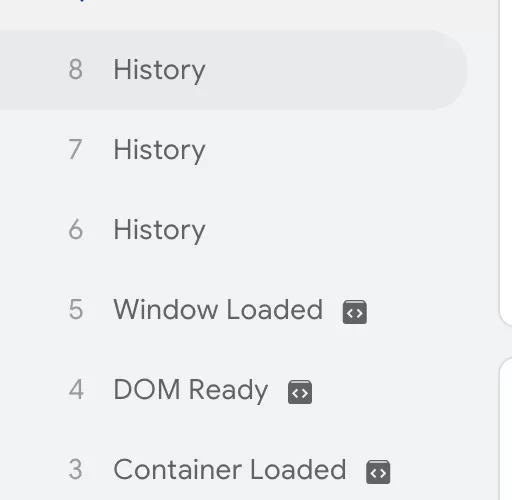This screenshot has height=500, width=512.
Task: Click the number 5 before Window Loaded
Action: pos(76,310)
